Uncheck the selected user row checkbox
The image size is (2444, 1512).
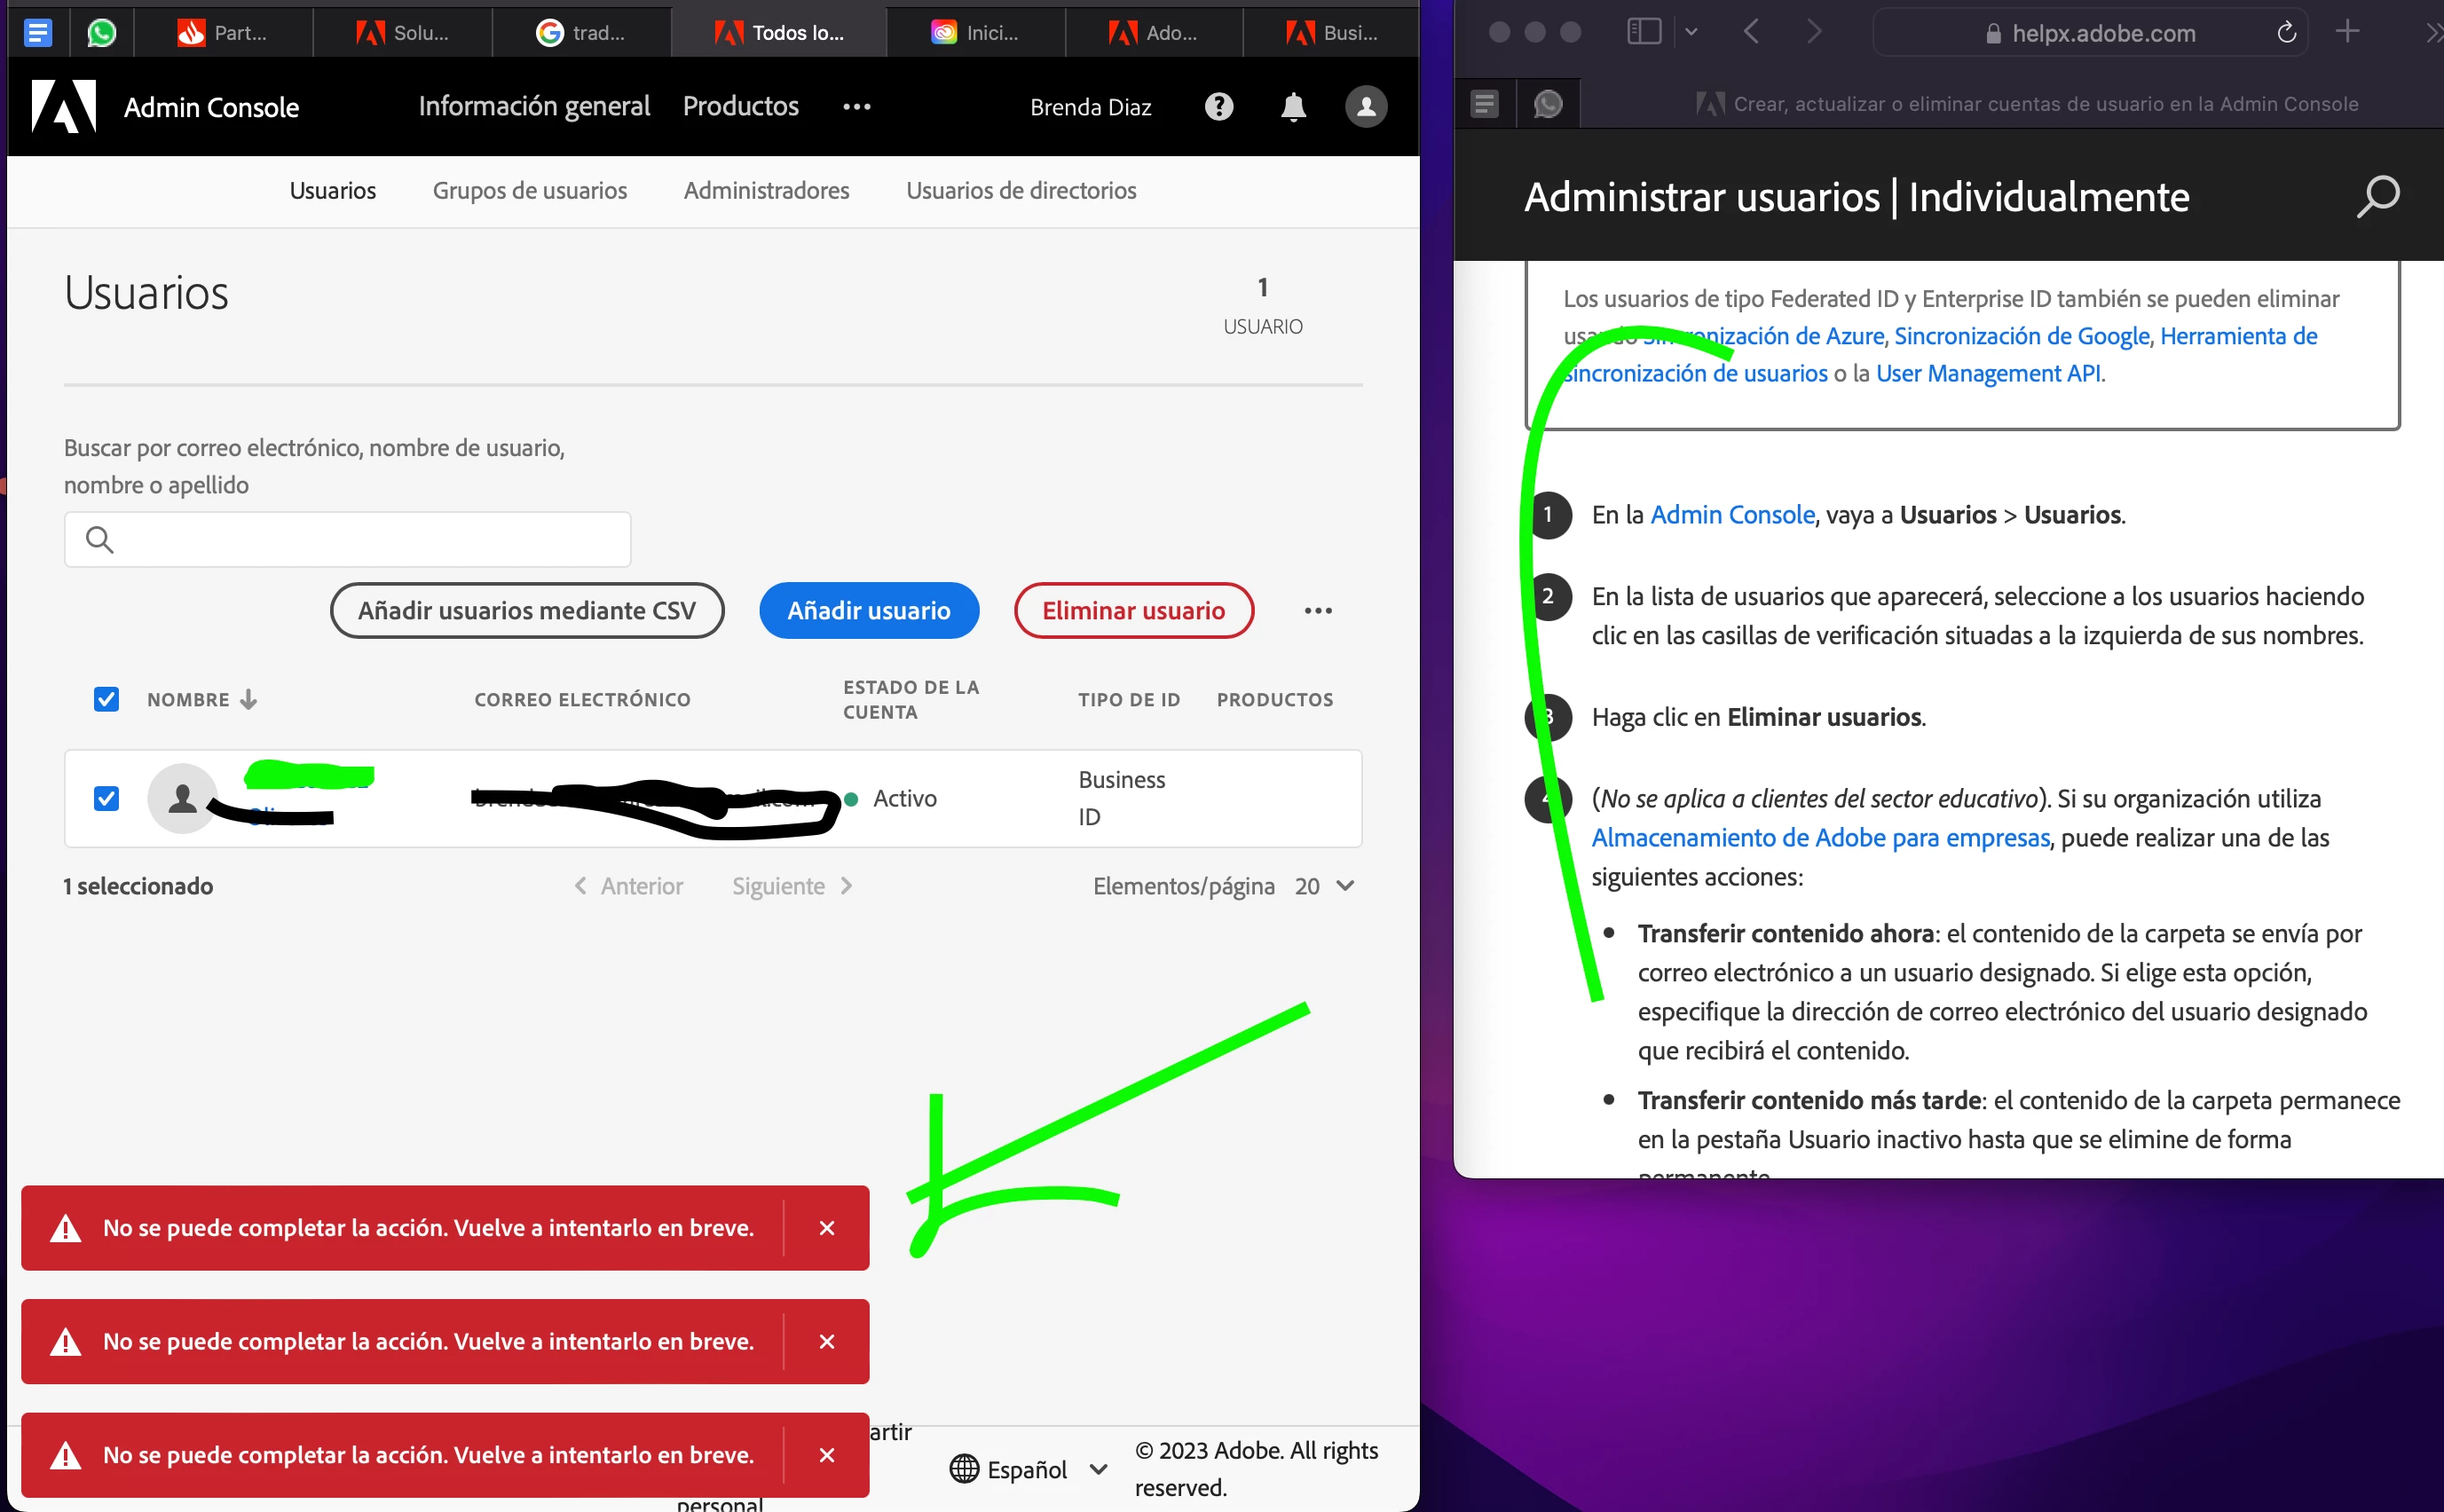[106, 798]
